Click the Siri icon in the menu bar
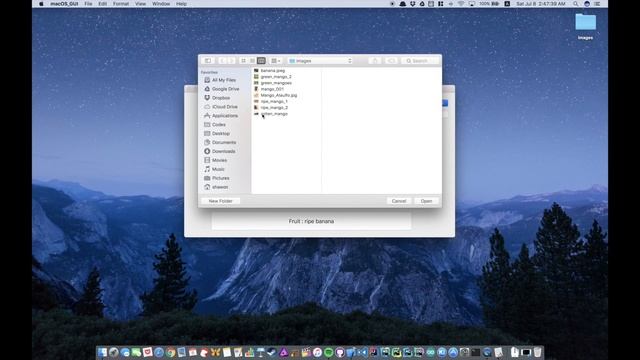 pyautogui.click(x=587, y=4)
